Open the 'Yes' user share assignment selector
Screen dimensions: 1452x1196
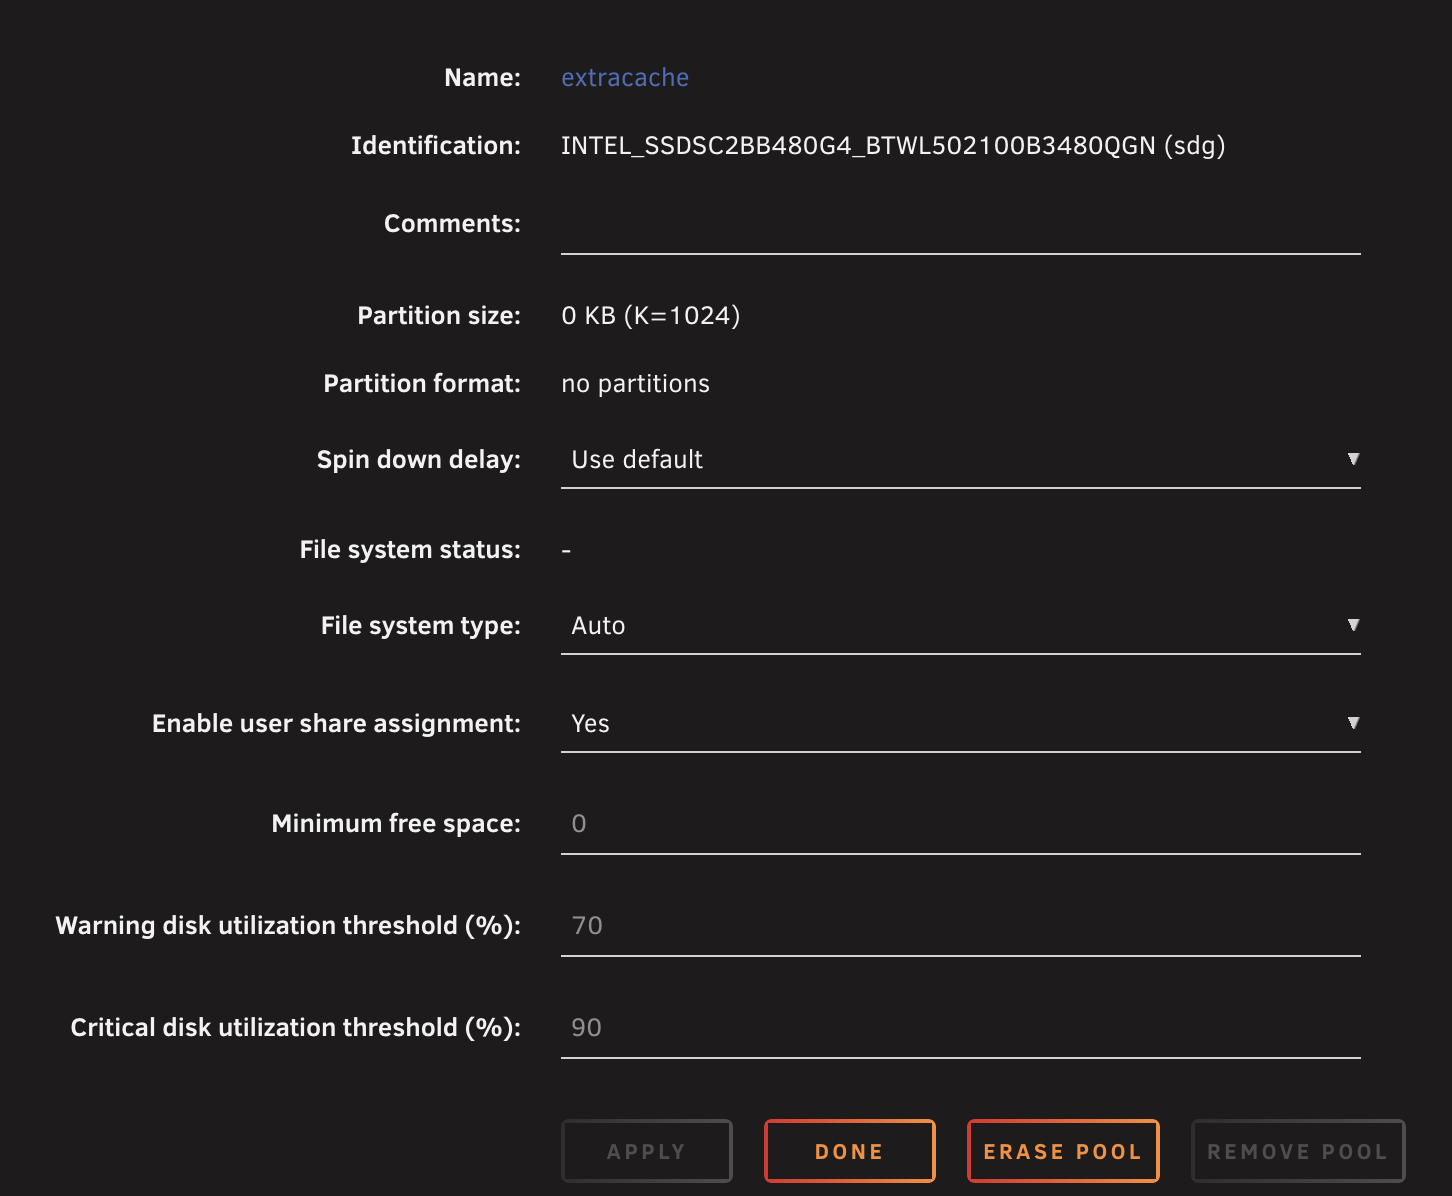click(961, 724)
